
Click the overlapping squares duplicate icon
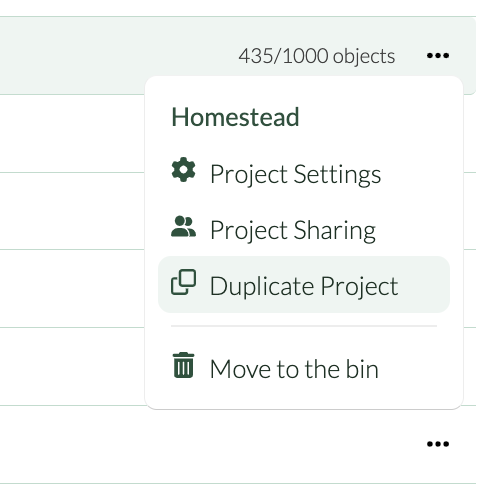point(183,282)
